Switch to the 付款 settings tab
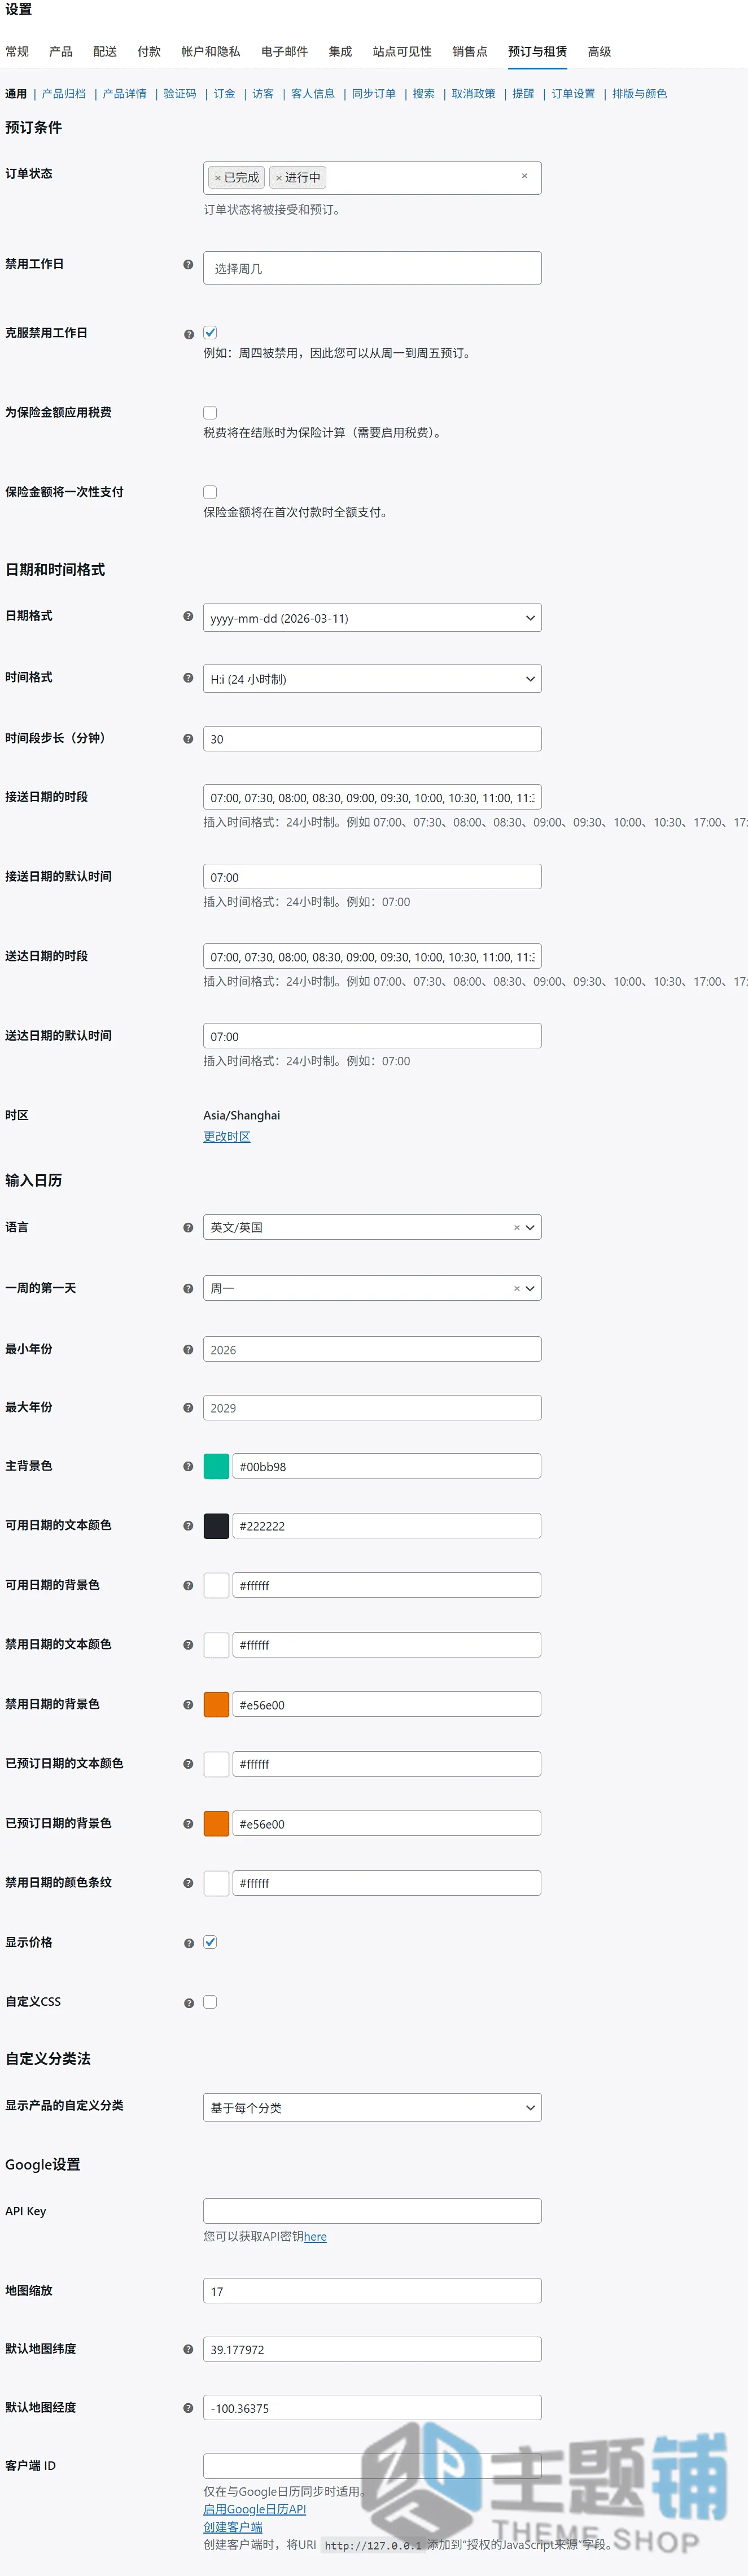Screen dimensions: 748x2576 [149, 52]
